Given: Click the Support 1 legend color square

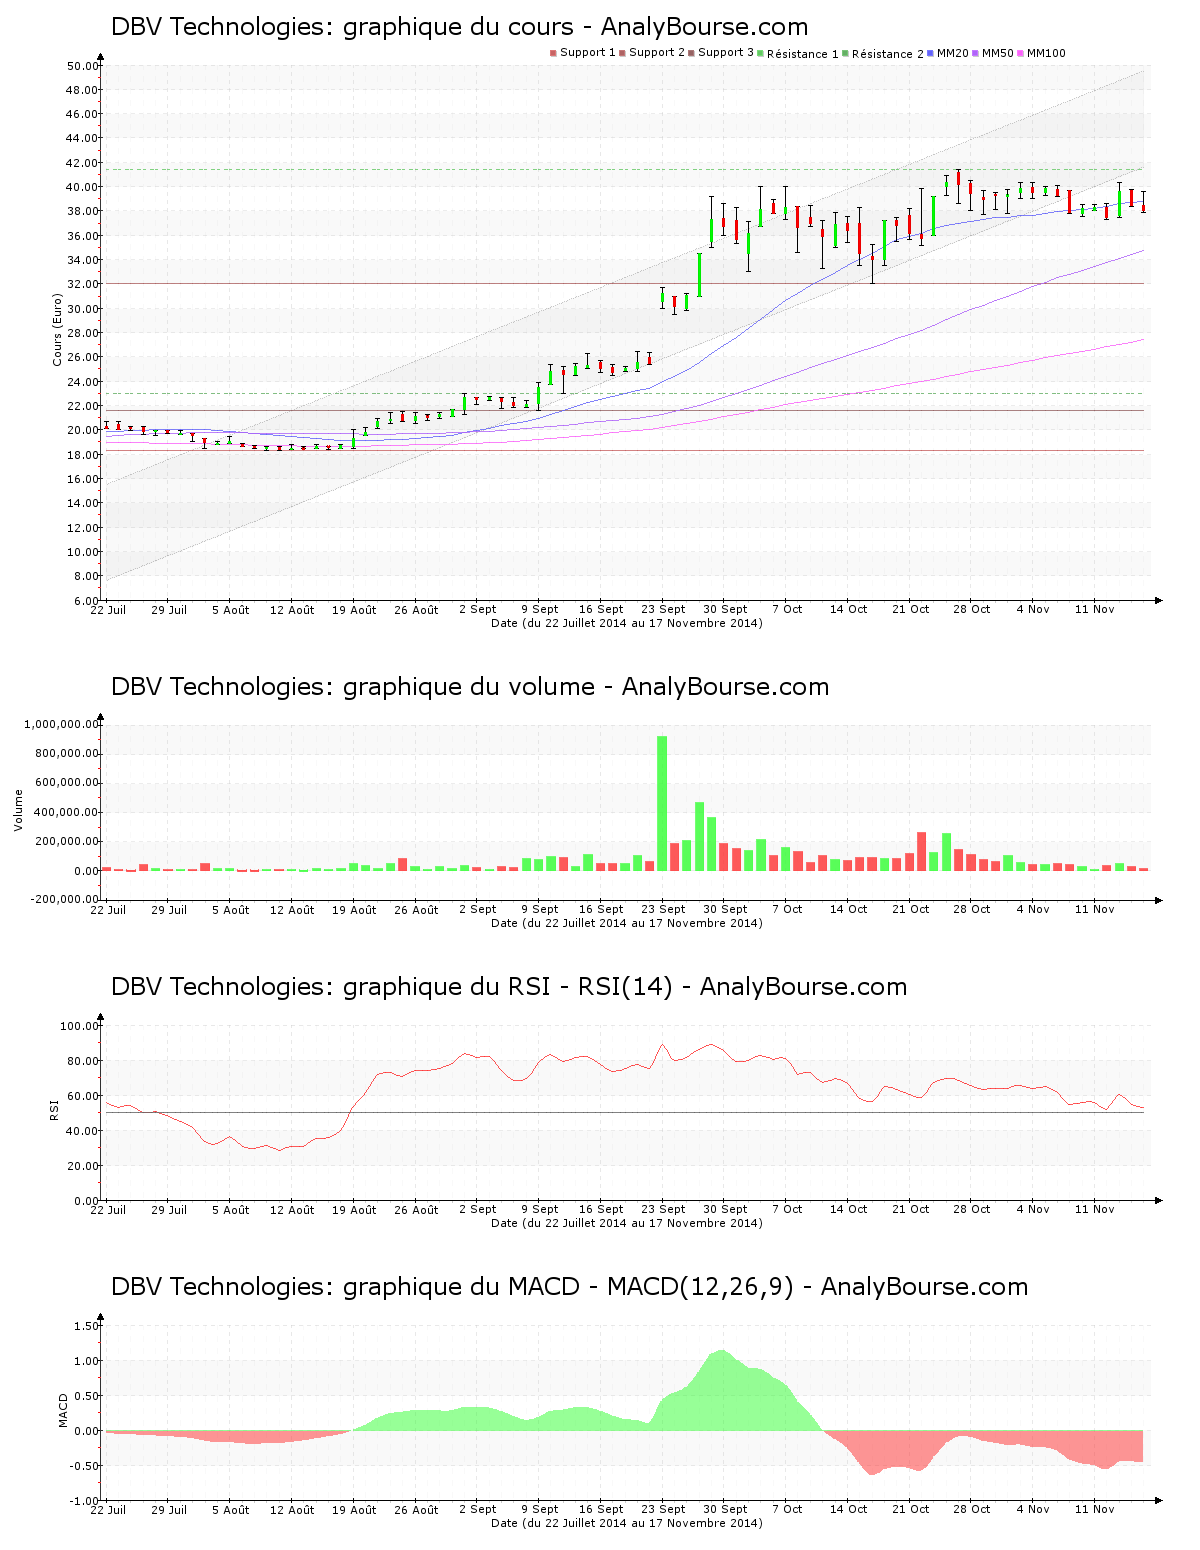Looking at the screenshot, I should click(x=553, y=53).
